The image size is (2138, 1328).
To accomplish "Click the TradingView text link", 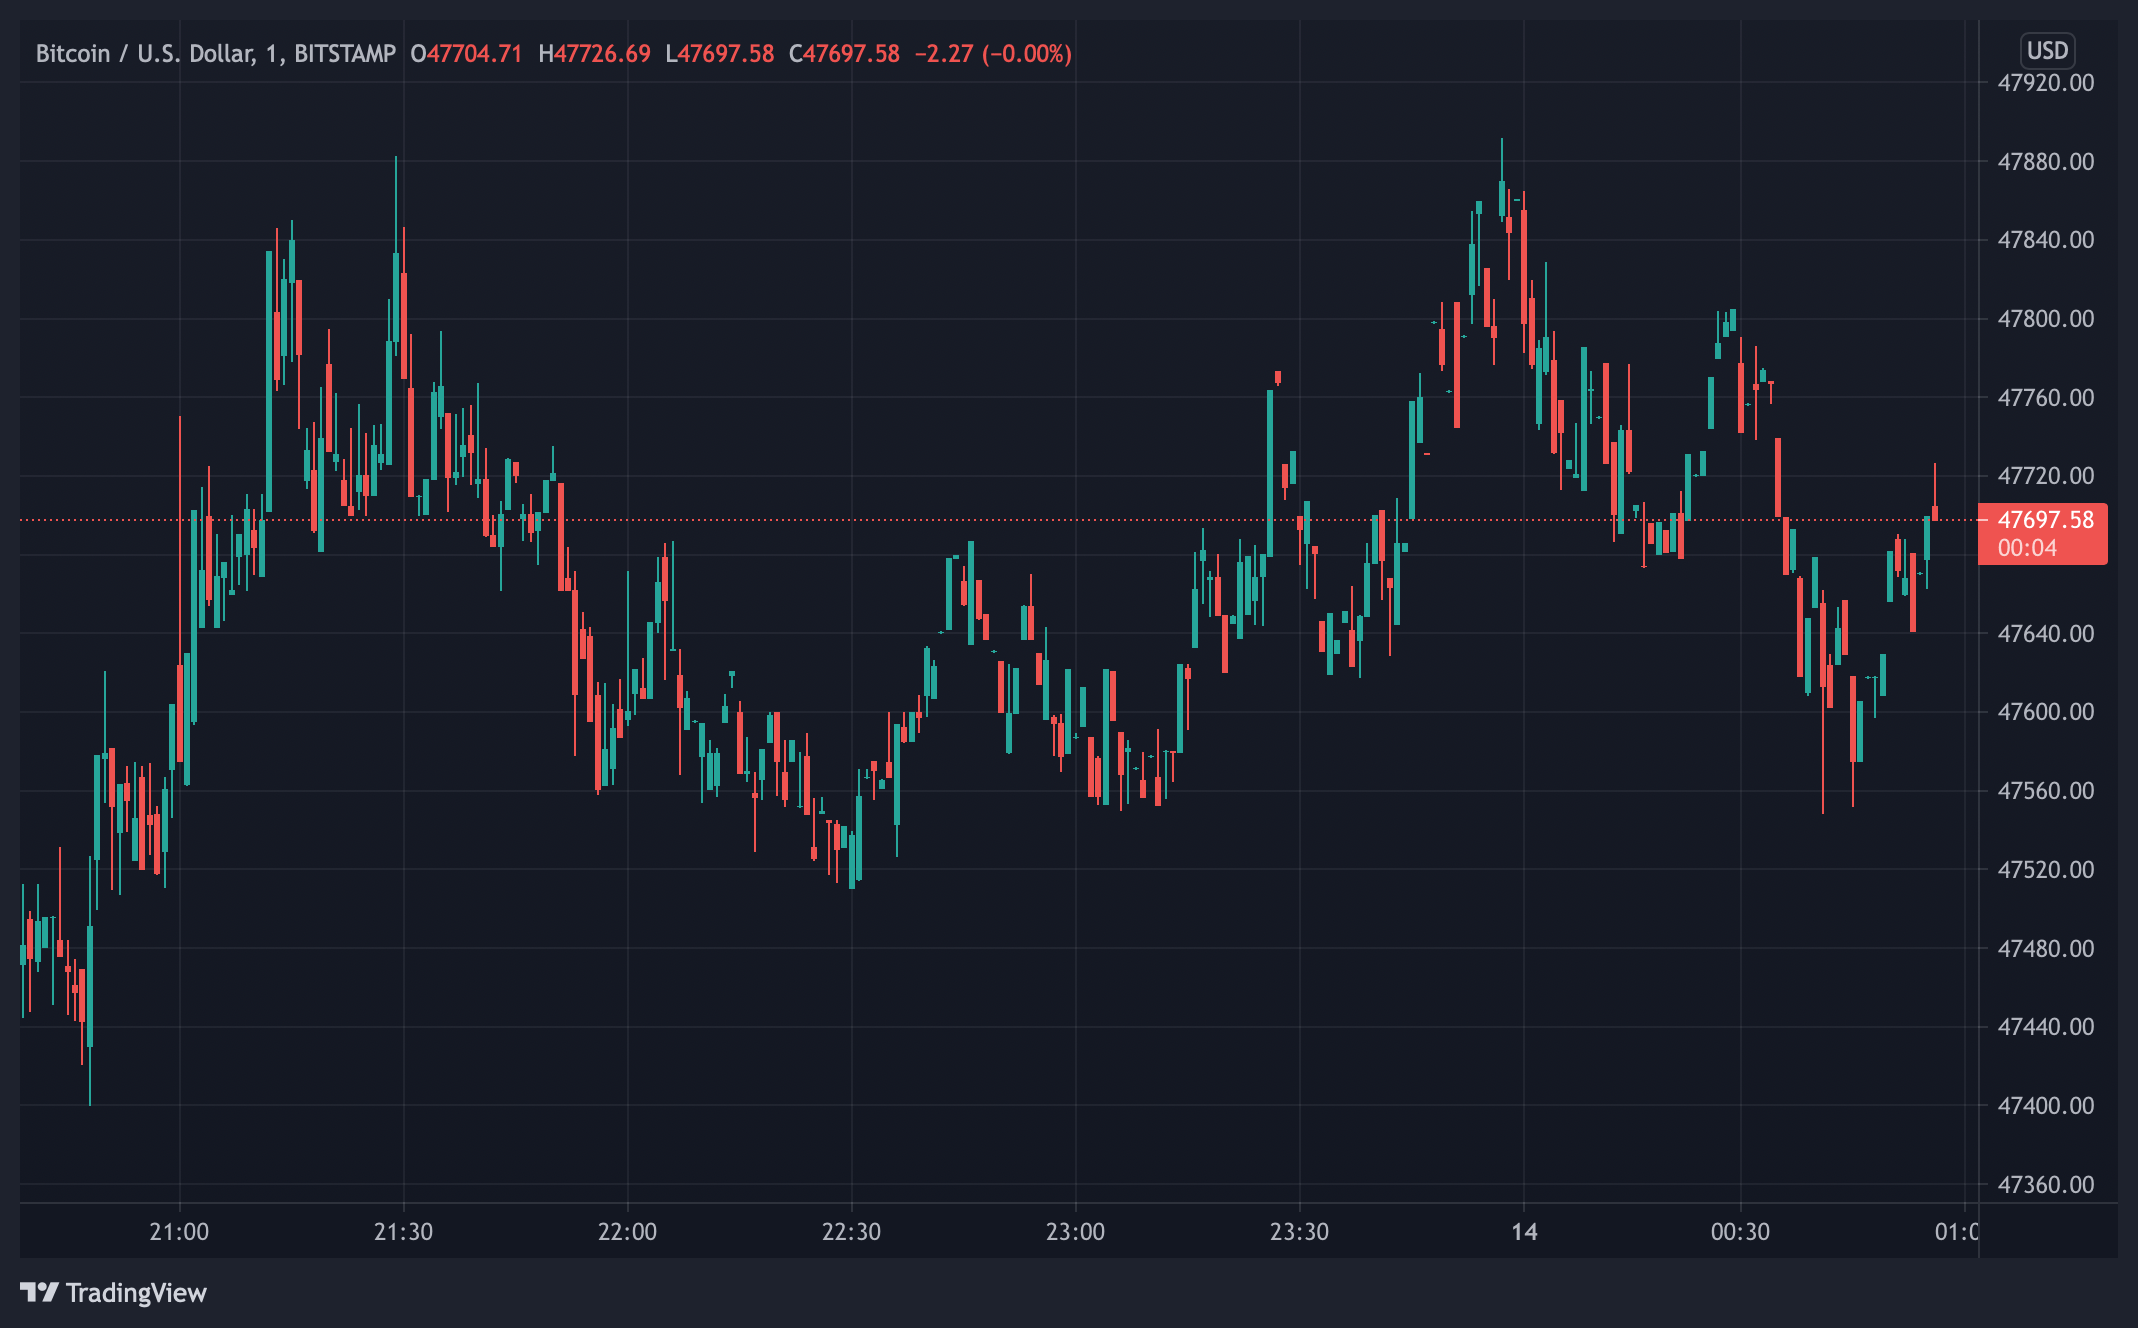I will pyautogui.click(x=136, y=1293).
